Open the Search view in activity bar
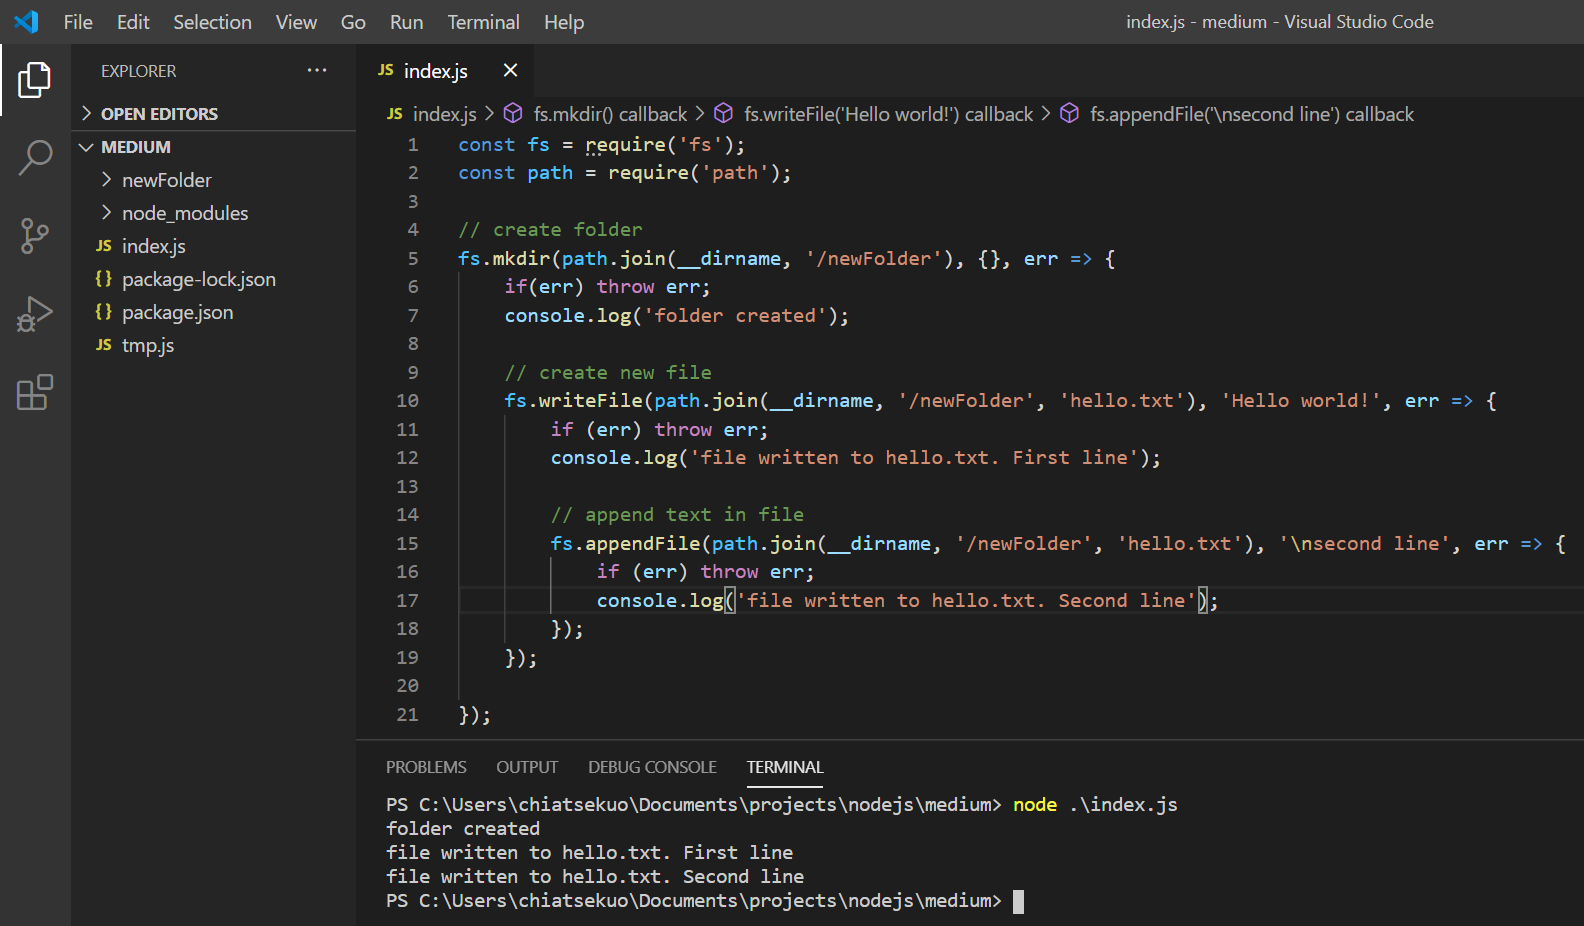 pos(35,158)
